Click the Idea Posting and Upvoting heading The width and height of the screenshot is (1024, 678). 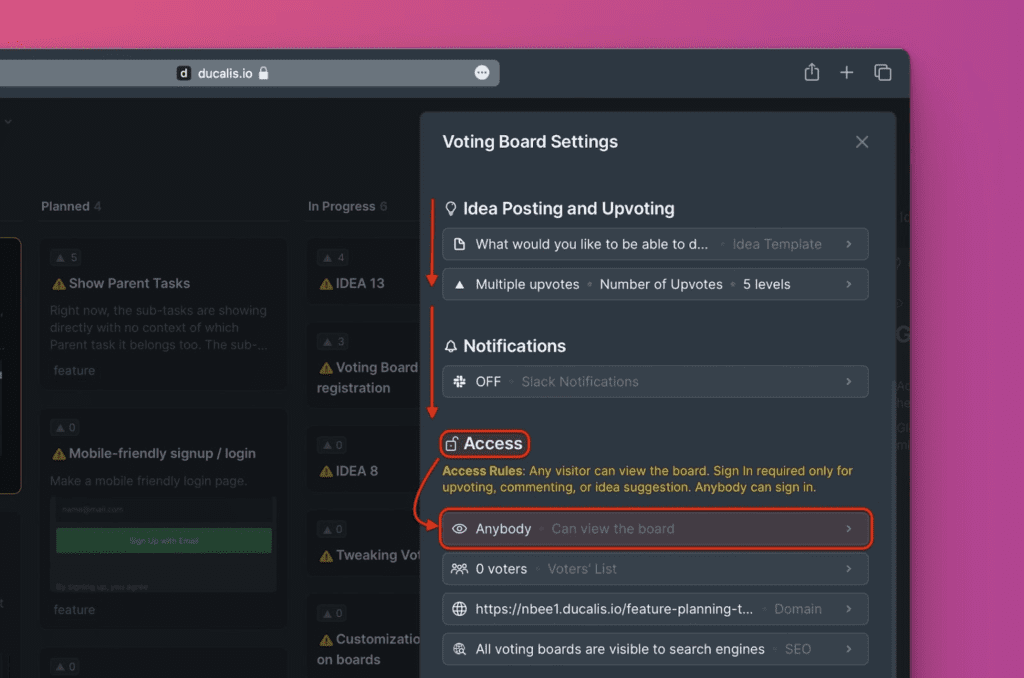point(568,208)
